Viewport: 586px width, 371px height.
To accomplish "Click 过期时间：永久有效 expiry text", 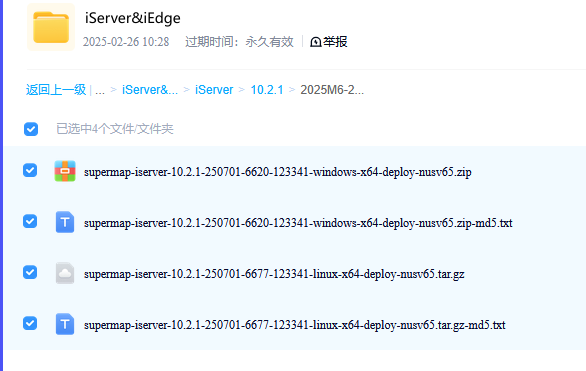I will pos(239,42).
